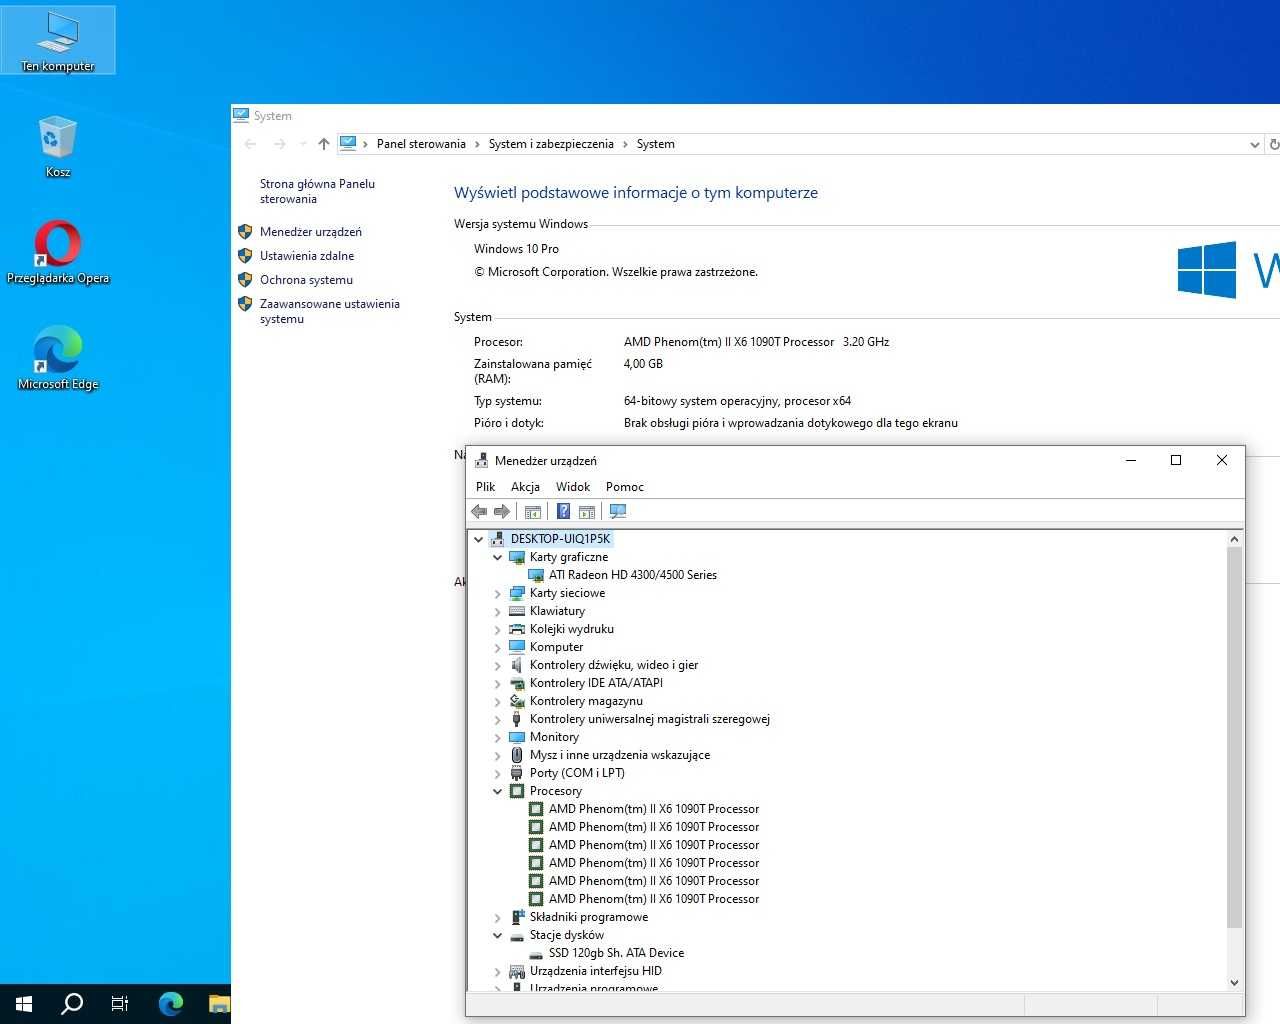The image size is (1280, 1024).
Task: Select the last AMD Phenom II X6 processor entry
Action: click(x=653, y=899)
